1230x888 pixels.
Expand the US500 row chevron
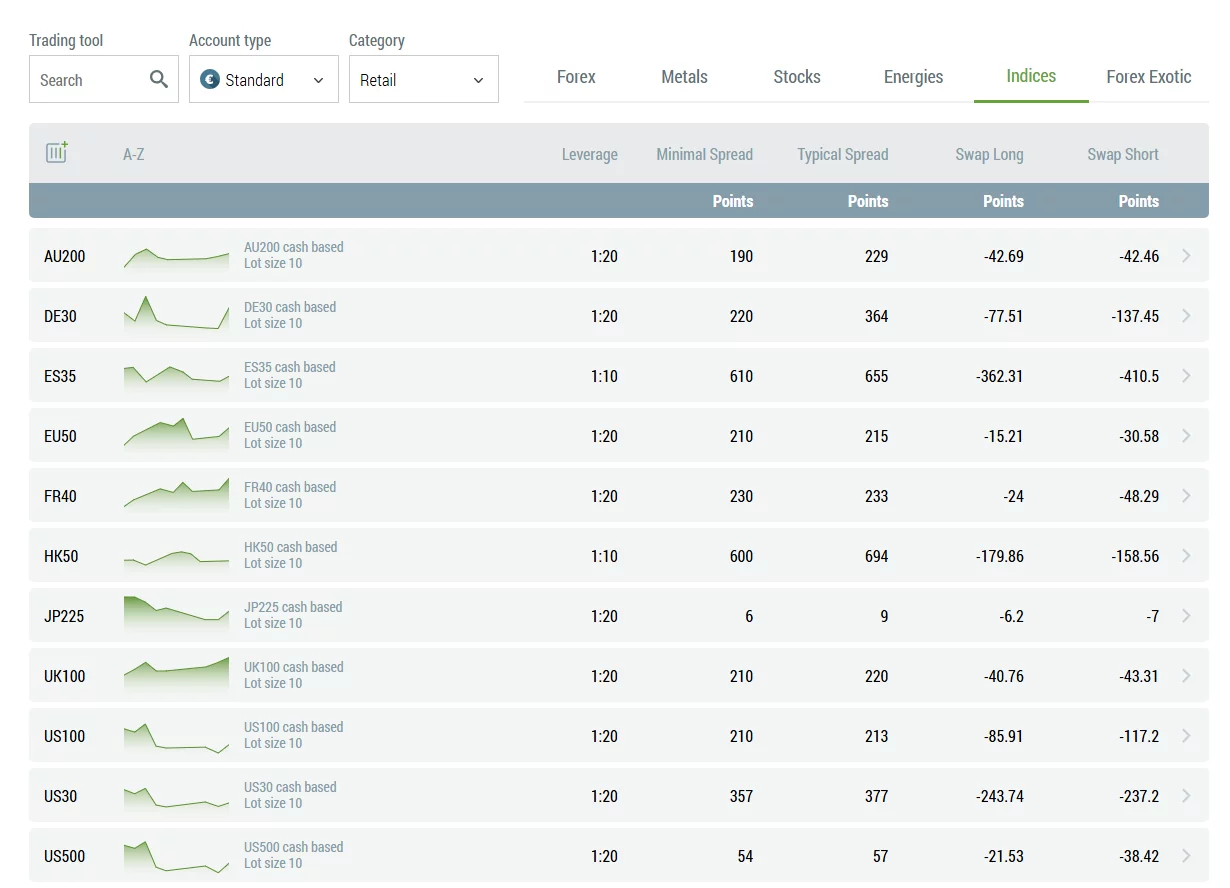(1186, 856)
